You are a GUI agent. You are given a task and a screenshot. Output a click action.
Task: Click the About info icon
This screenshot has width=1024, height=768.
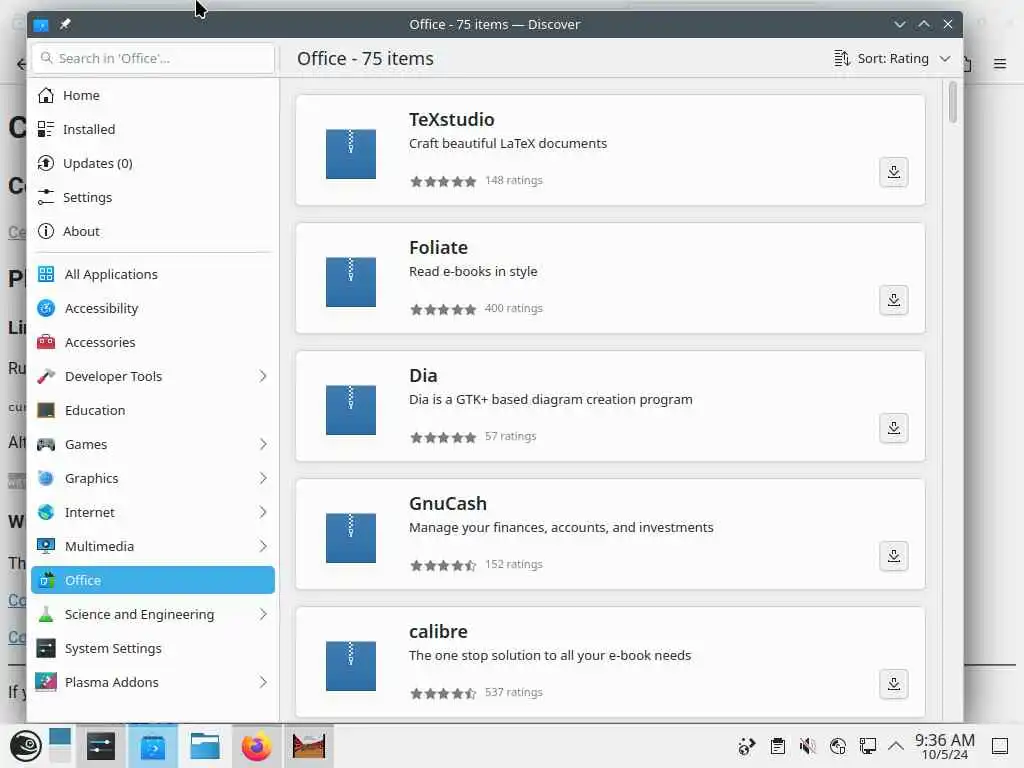point(46,231)
